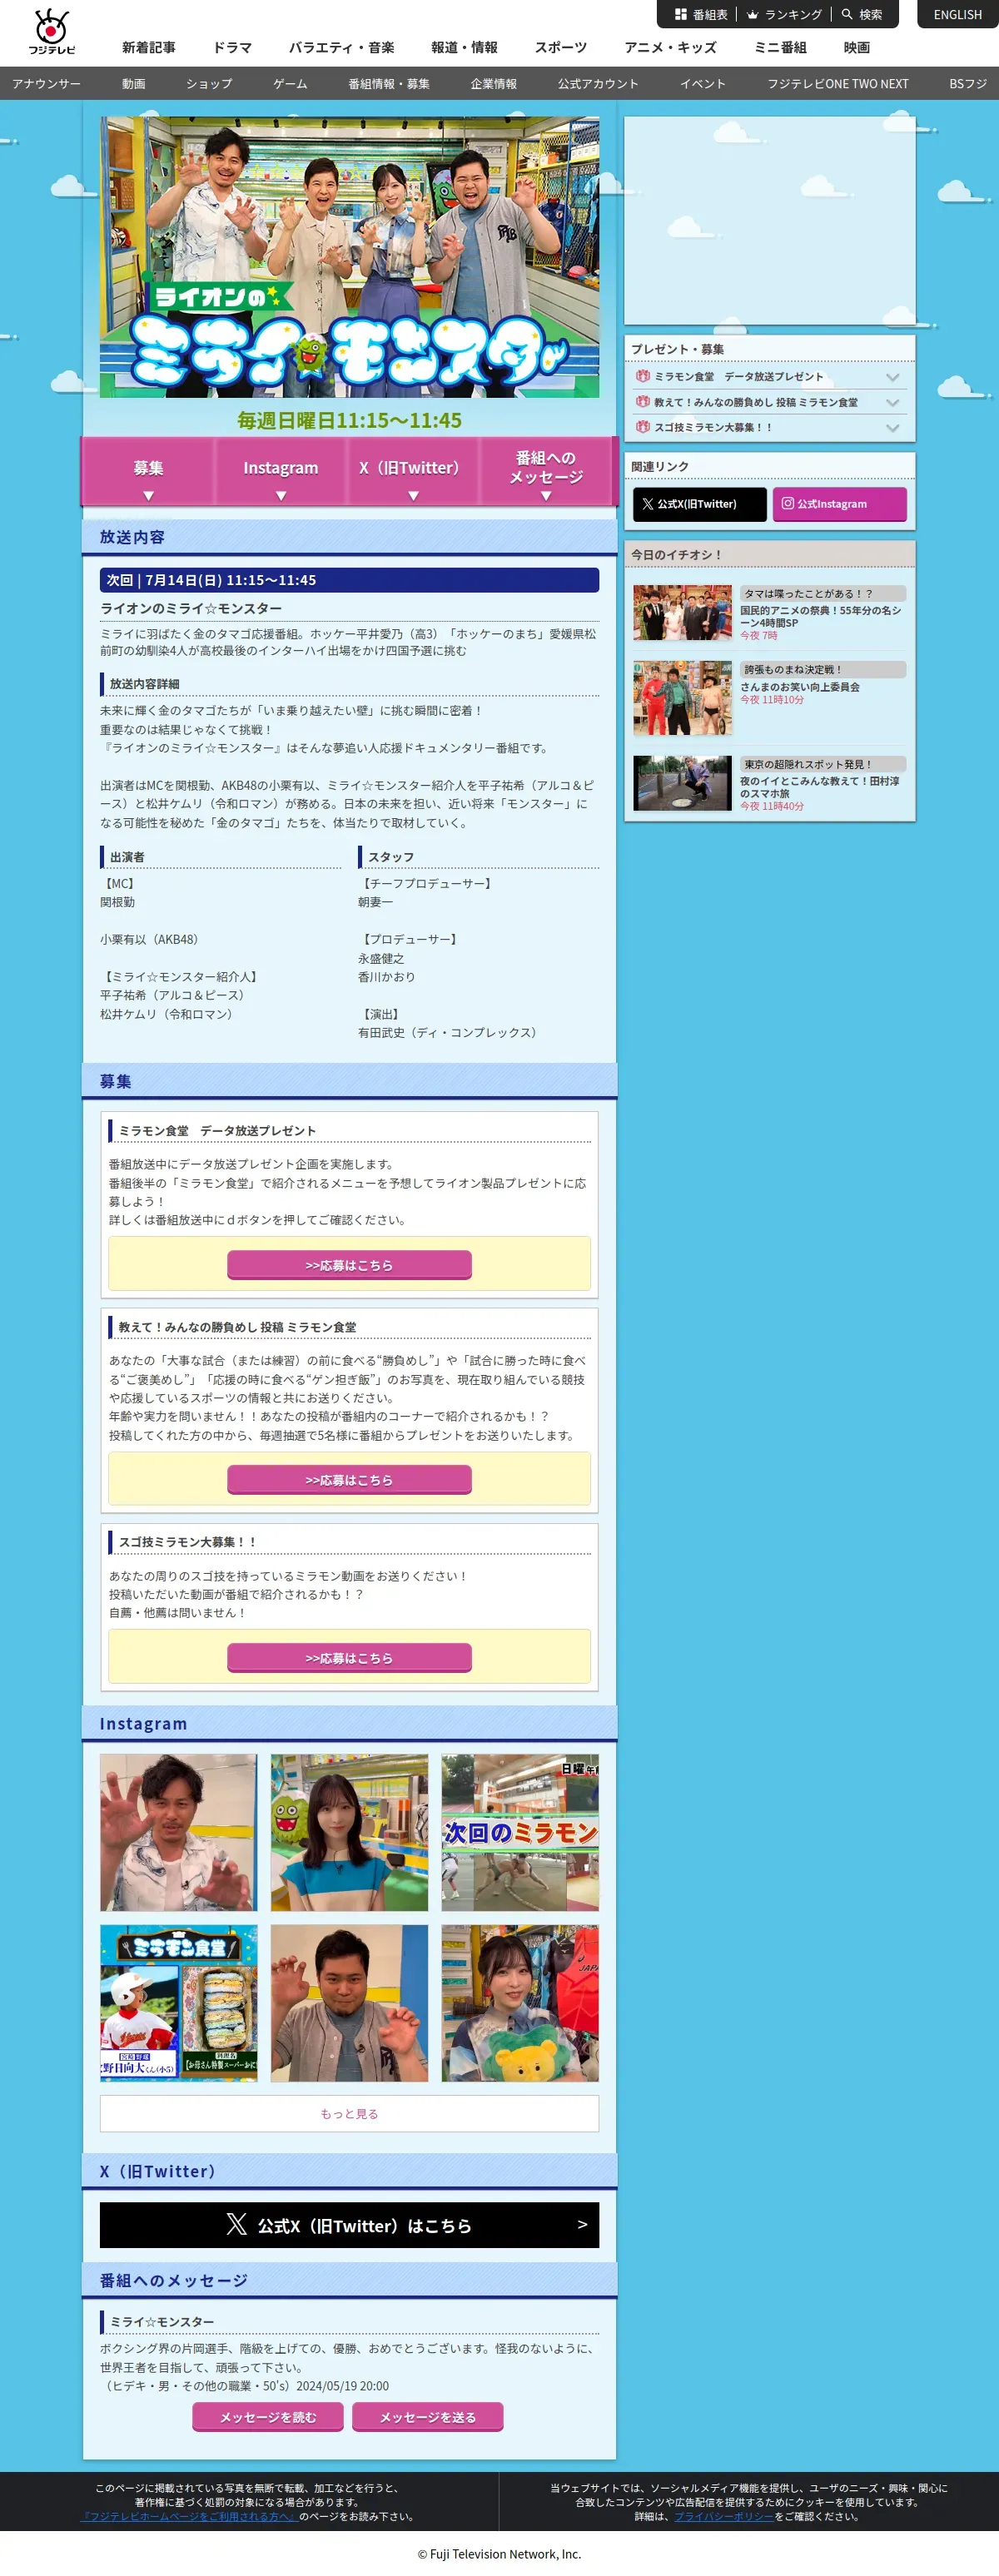999x2576 pixels.
Task: Open 公式アカウント in the sub navigation
Action: click(x=598, y=84)
